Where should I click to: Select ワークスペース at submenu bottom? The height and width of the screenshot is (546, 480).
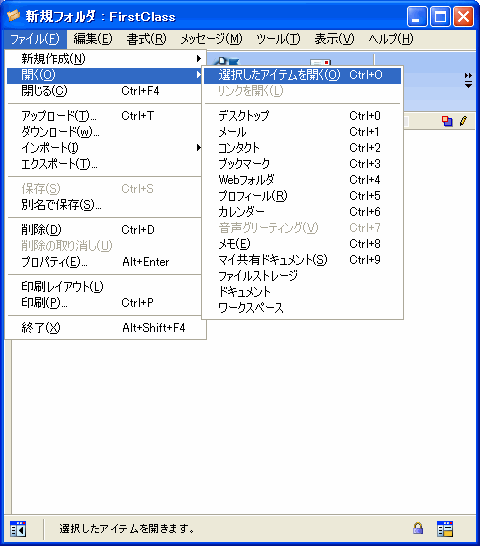(x=302, y=308)
